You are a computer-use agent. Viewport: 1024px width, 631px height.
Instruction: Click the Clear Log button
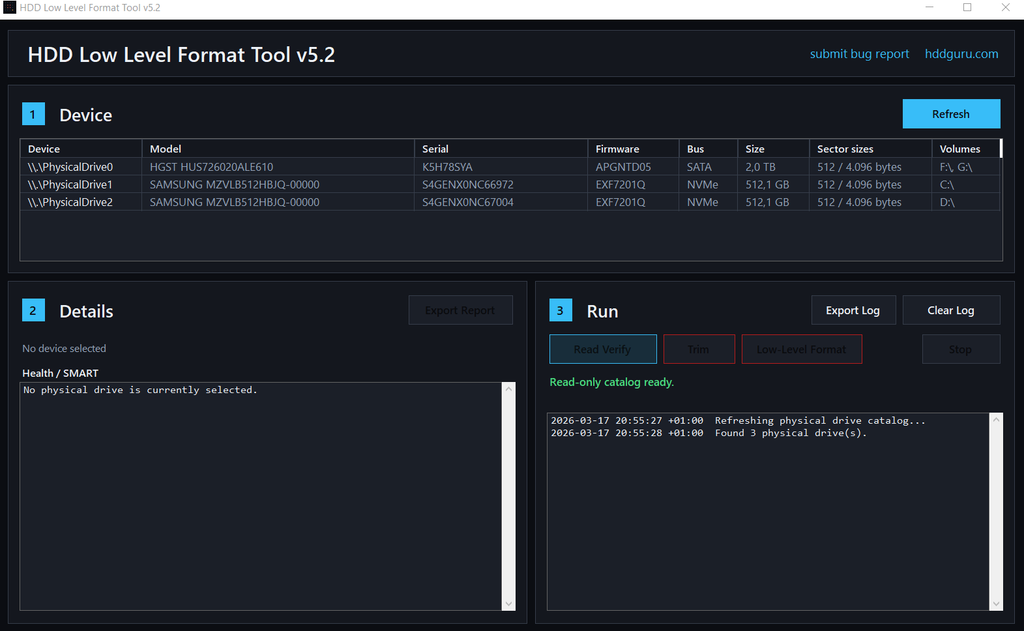point(951,310)
